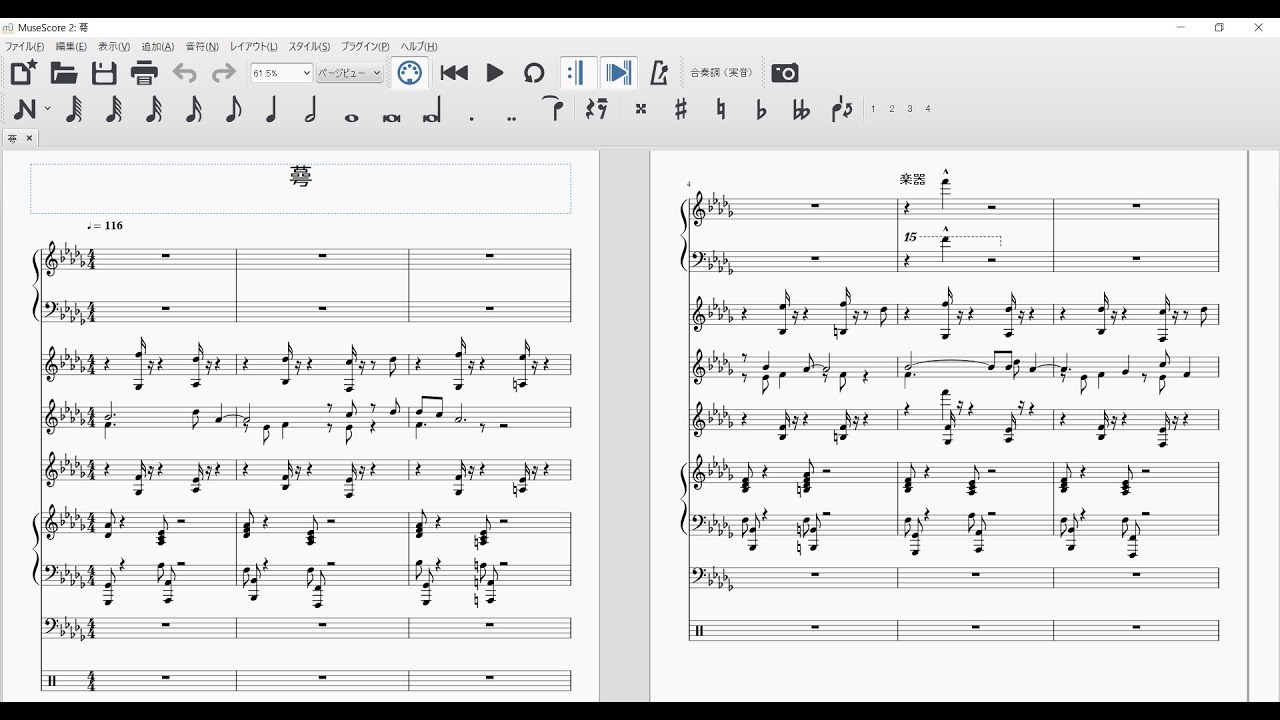The height and width of the screenshot is (720, 1280).
Task: Open the ページビュー view mode dropdown
Action: pos(350,73)
